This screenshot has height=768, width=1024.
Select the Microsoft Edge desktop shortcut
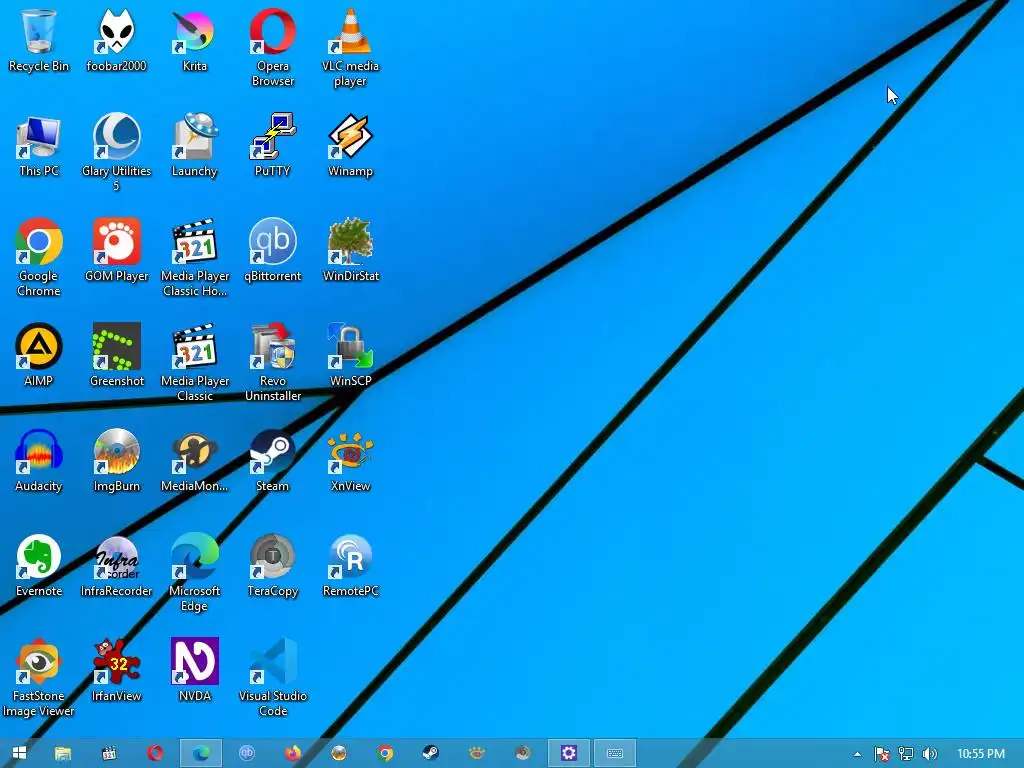[195, 573]
